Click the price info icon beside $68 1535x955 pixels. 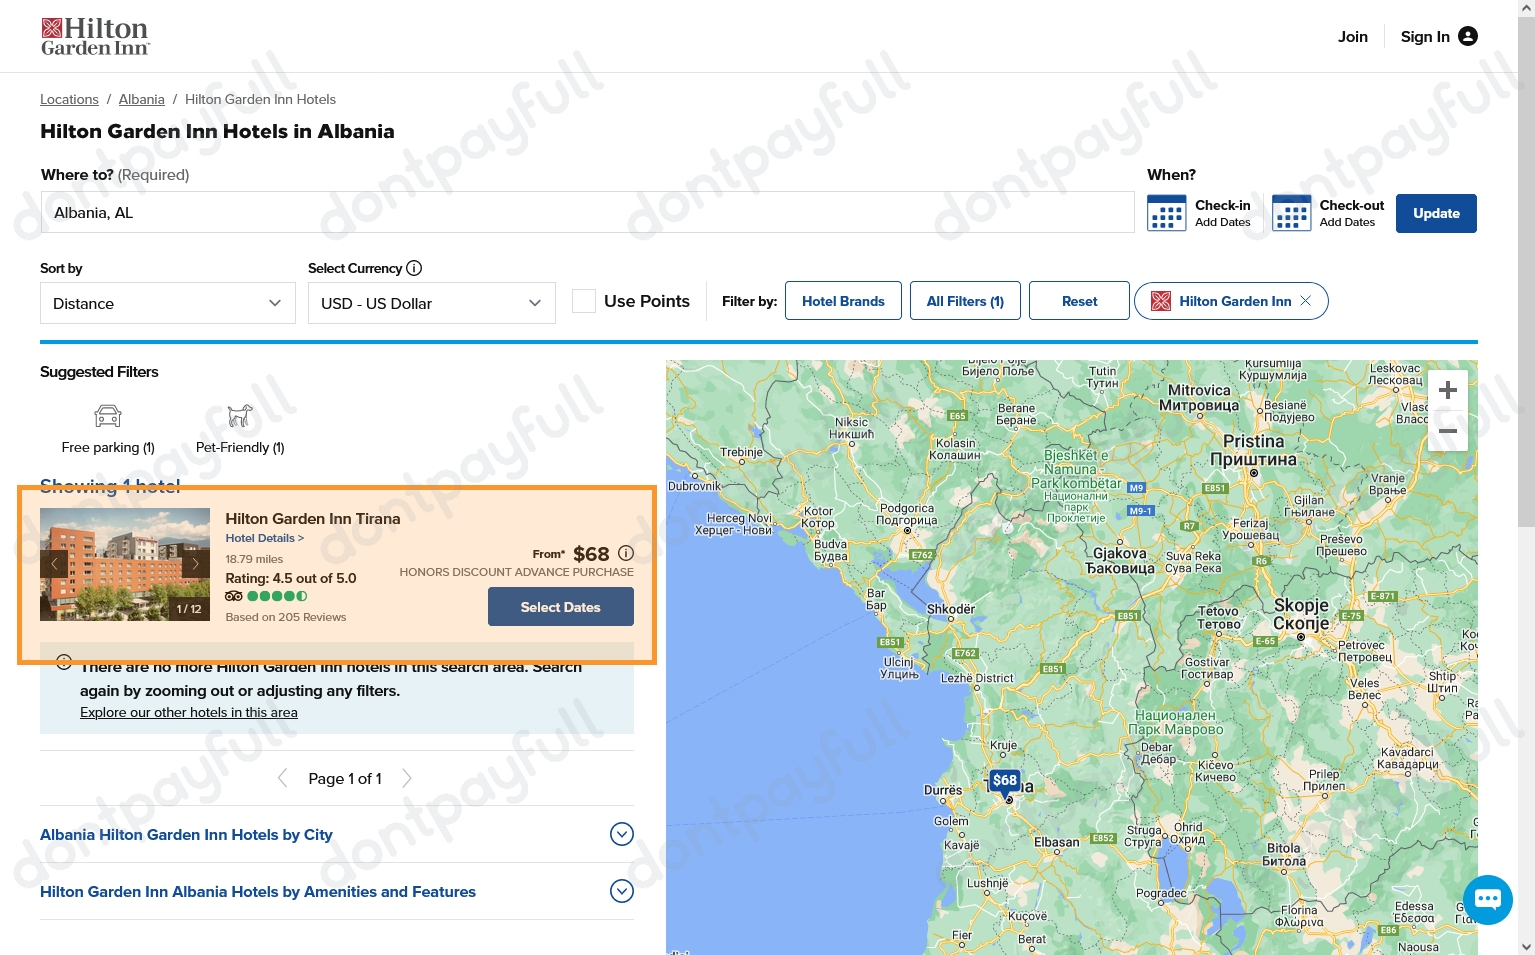click(626, 553)
